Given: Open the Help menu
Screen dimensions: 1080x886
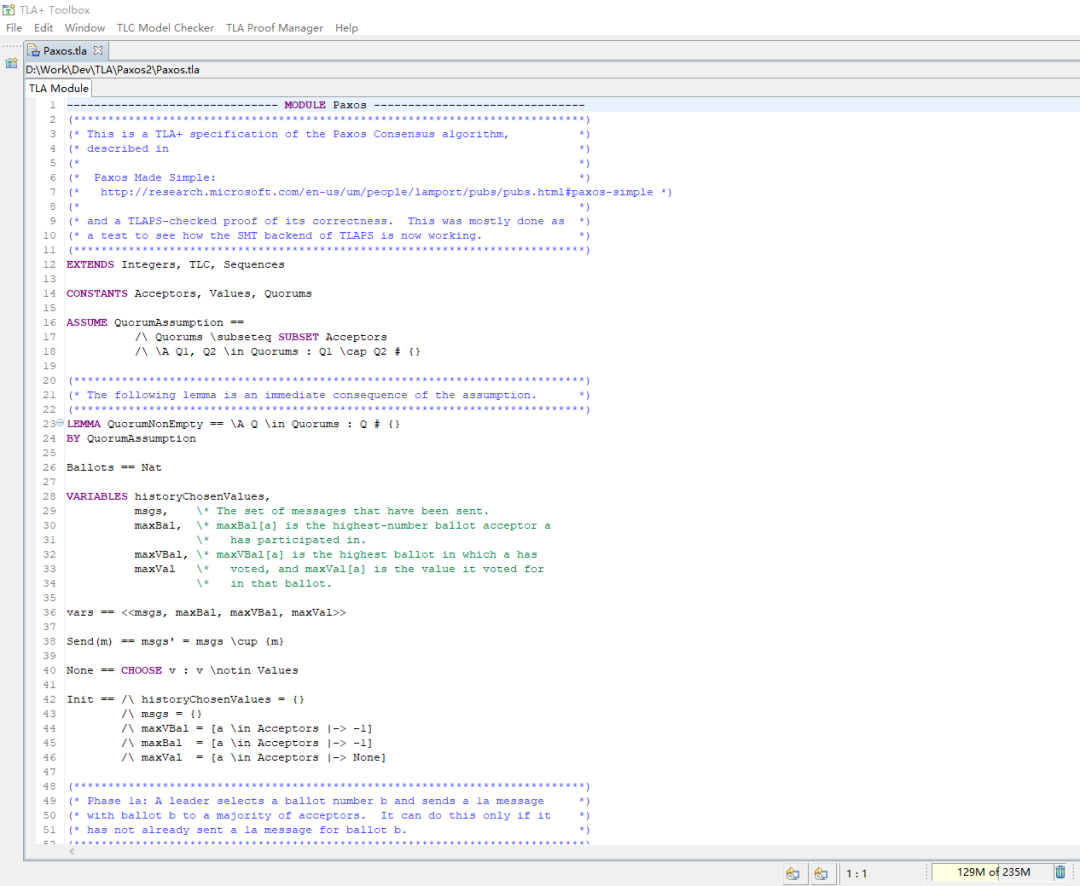Looking at the screenshot, I should point(346,28).
